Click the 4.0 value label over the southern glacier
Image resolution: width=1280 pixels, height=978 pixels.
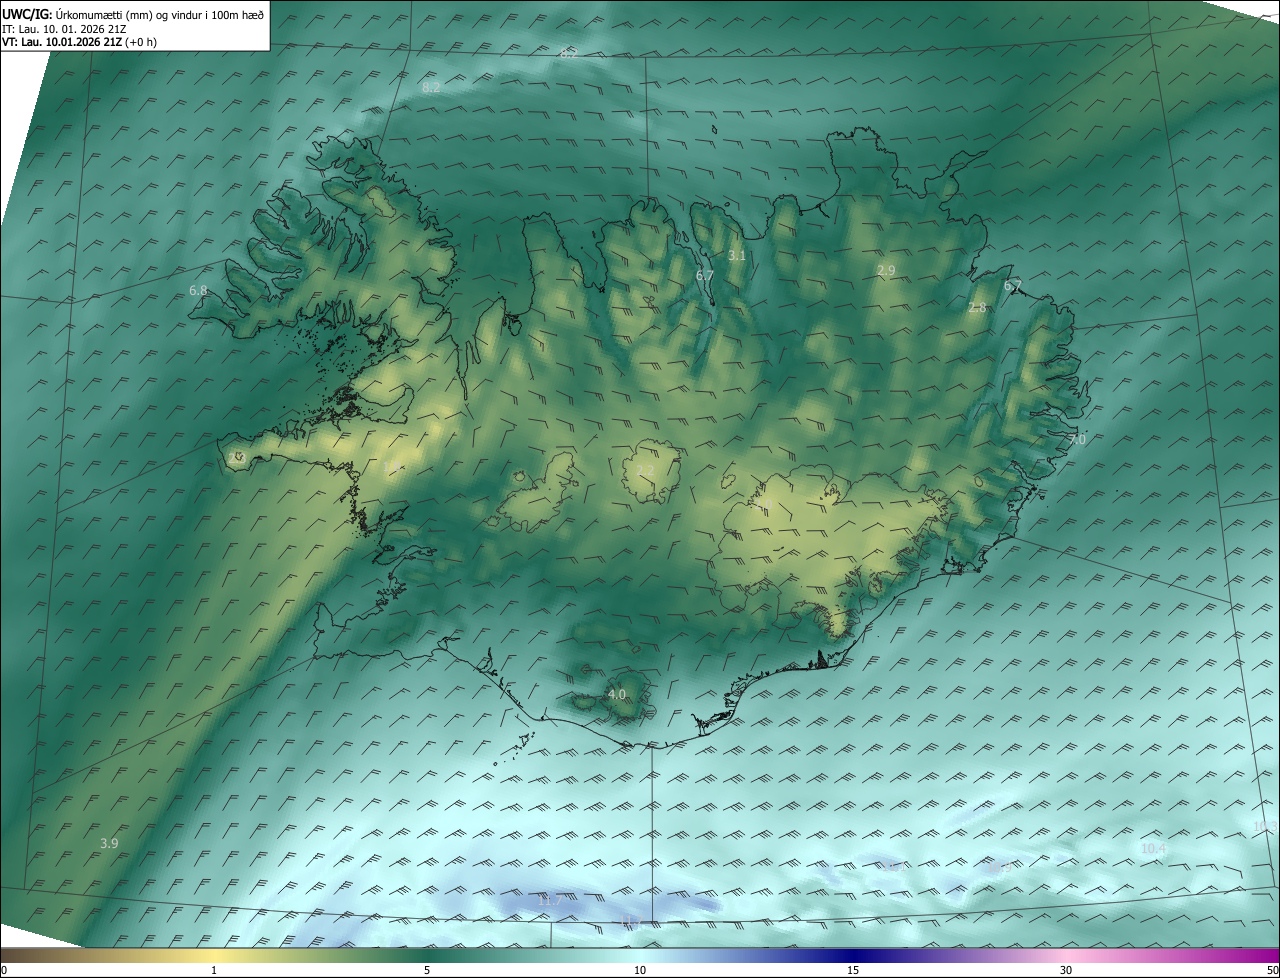click(617, 694)
